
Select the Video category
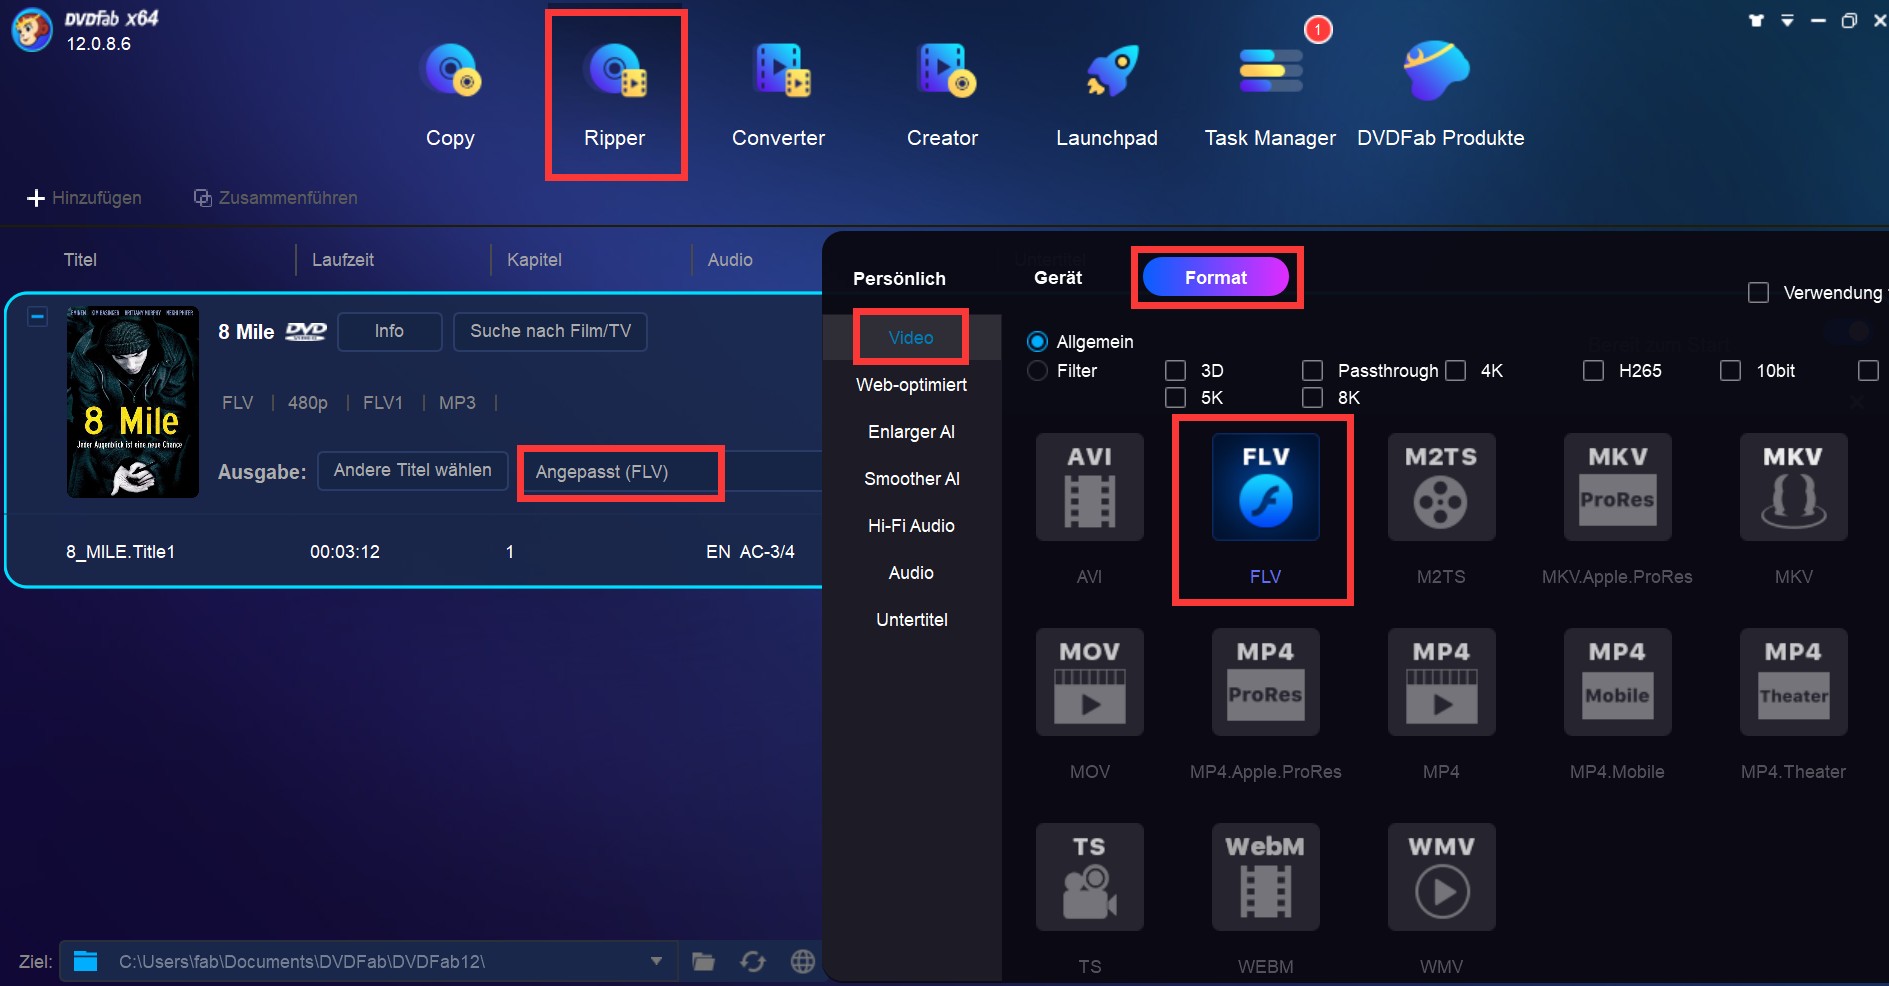click(x=911, y=338)
